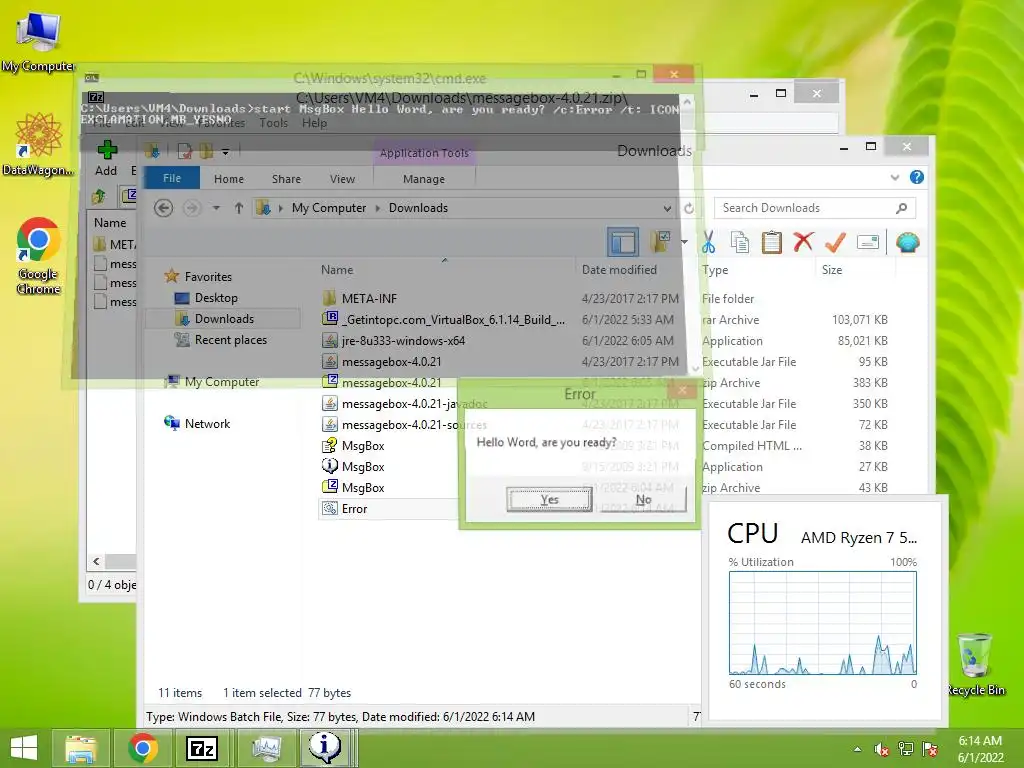Click New folder icon in quick access toolbar
Viewport: 1024px width, 768px height.
(206, 152)
